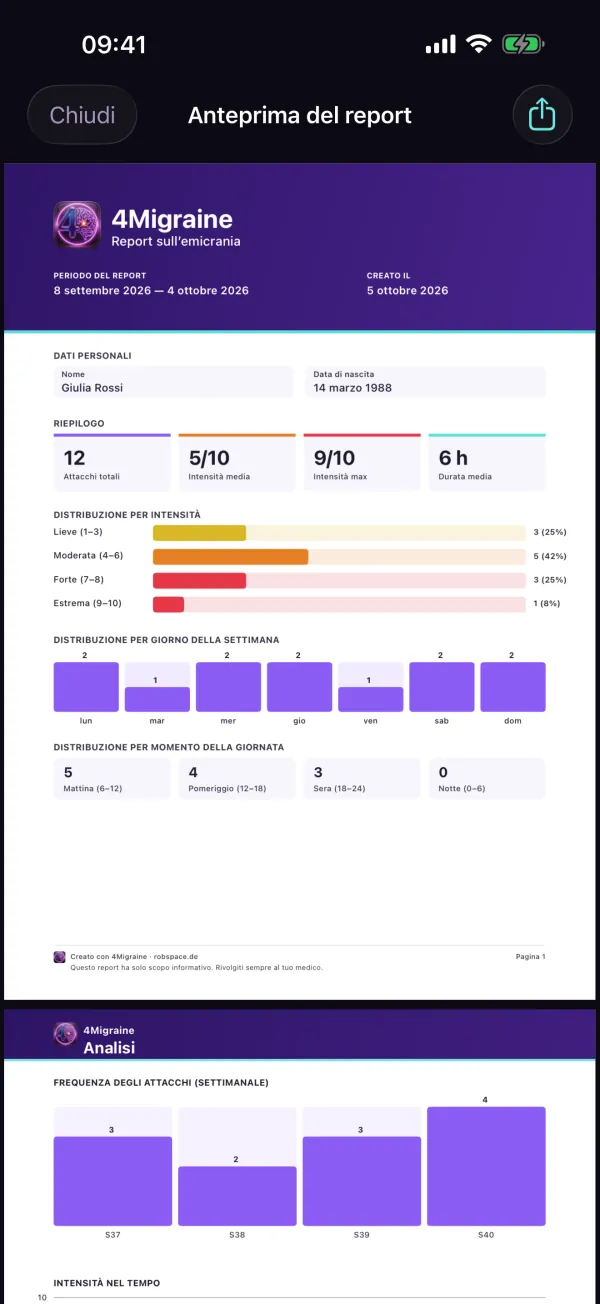
Task: Tap the Anteprima del report title
Action: coord(300,115)
